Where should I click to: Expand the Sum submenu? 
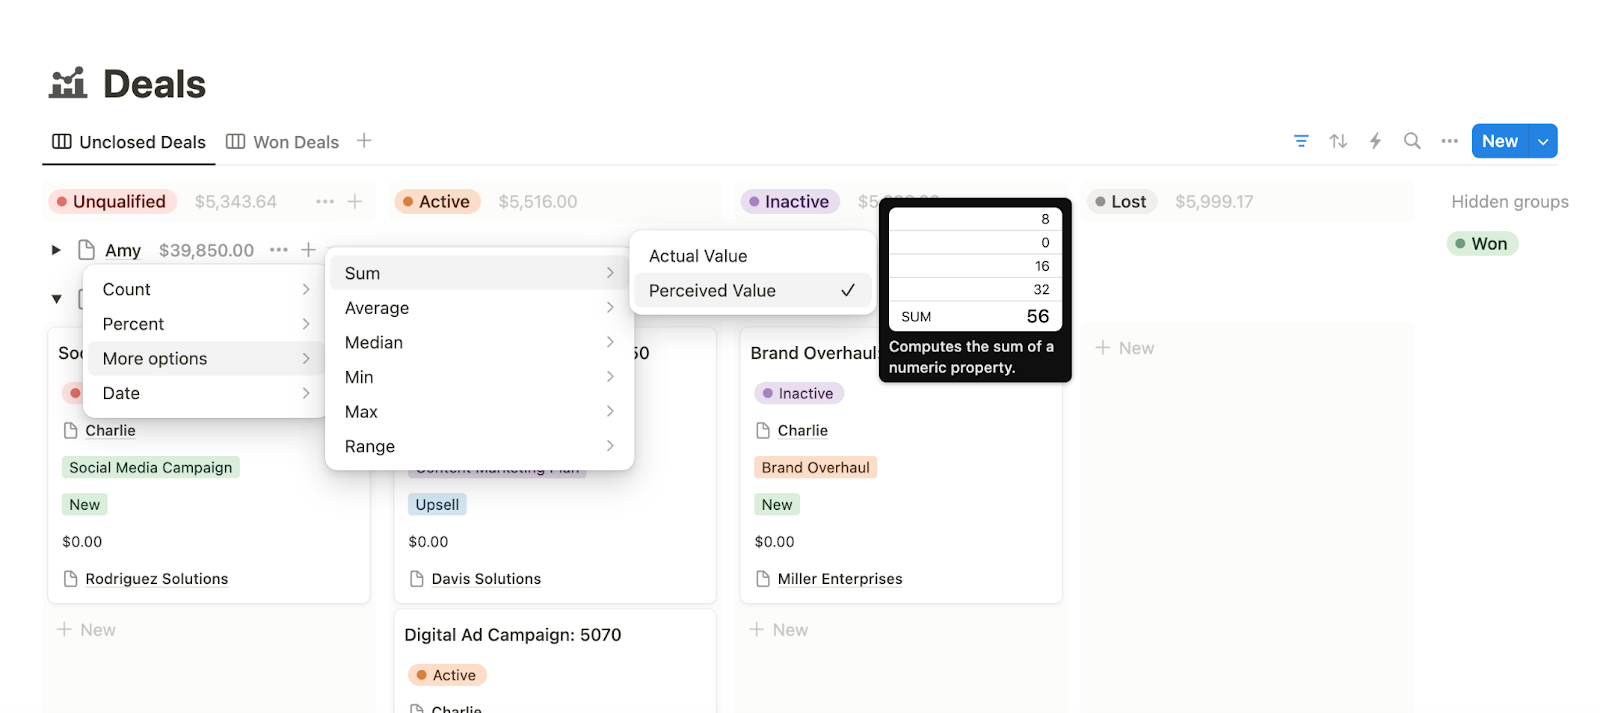(479, 273)
